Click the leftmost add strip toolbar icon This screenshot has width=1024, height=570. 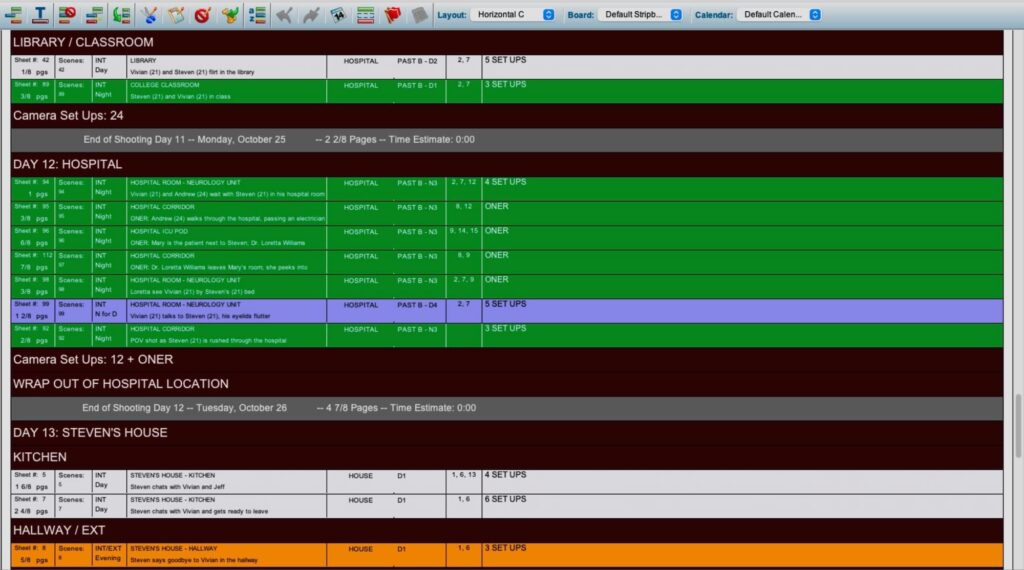point(14,15)
